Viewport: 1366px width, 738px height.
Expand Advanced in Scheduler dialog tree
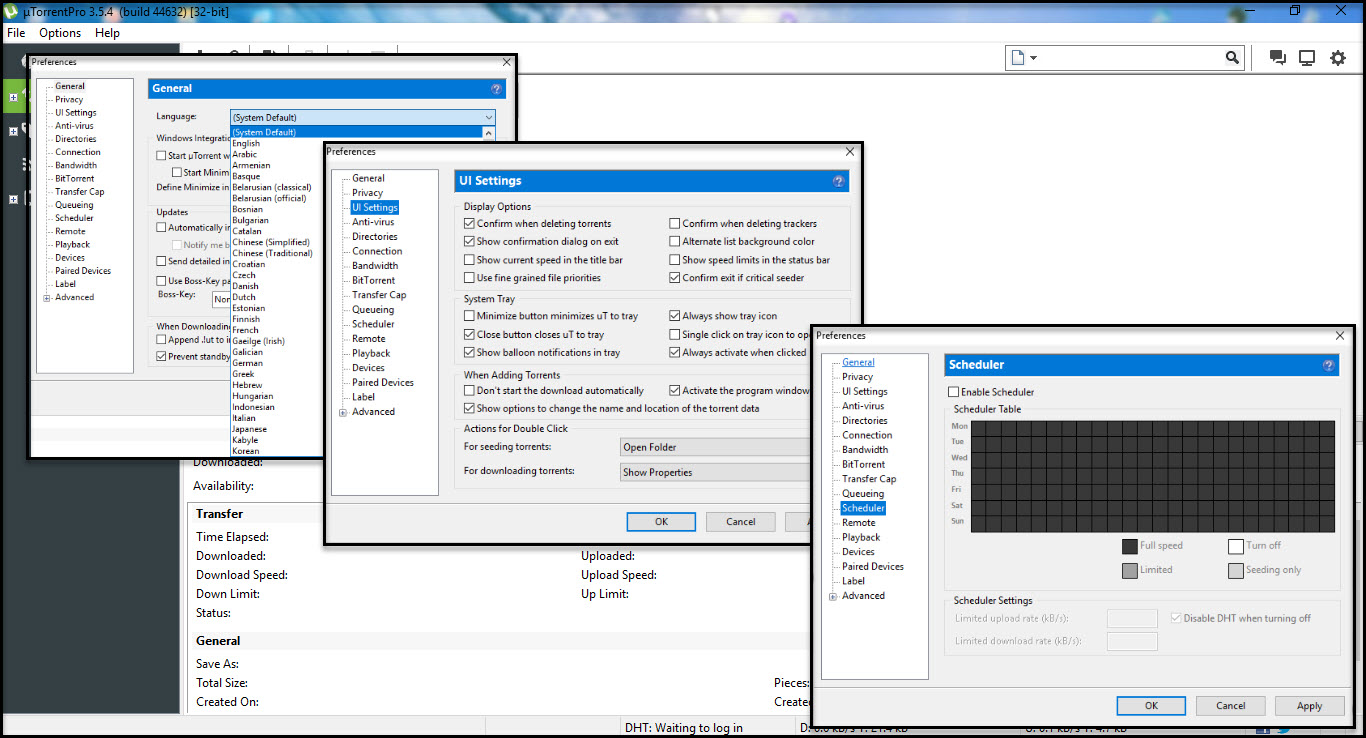833,596
